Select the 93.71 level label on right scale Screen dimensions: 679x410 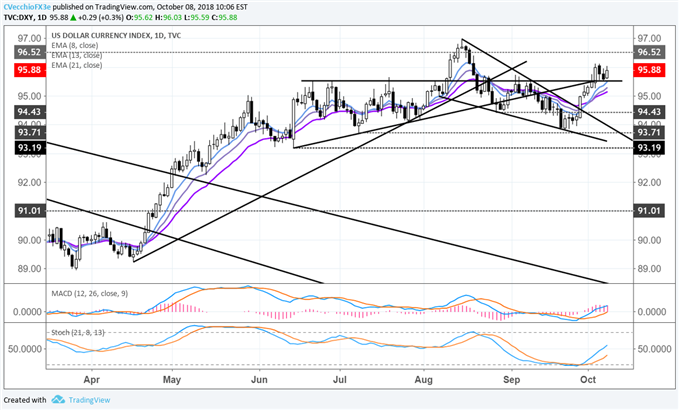(x=649, y=132)
